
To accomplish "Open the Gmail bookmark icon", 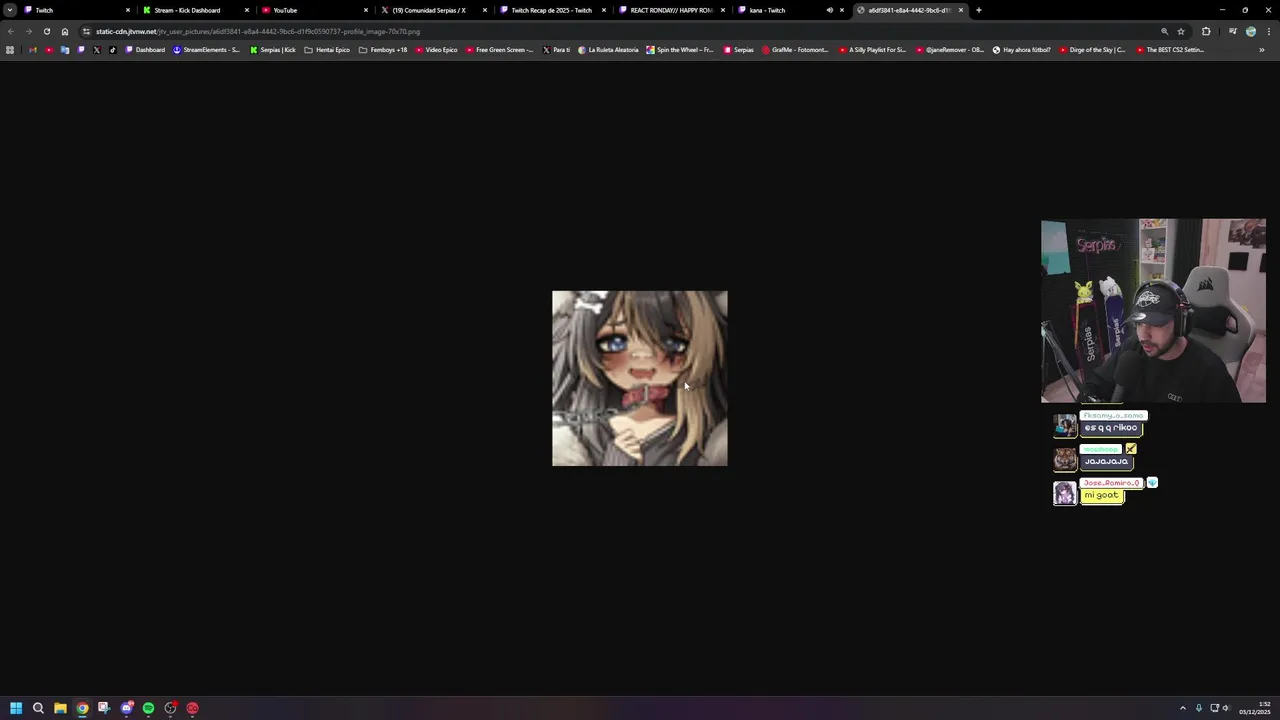I will click(33, 50).
